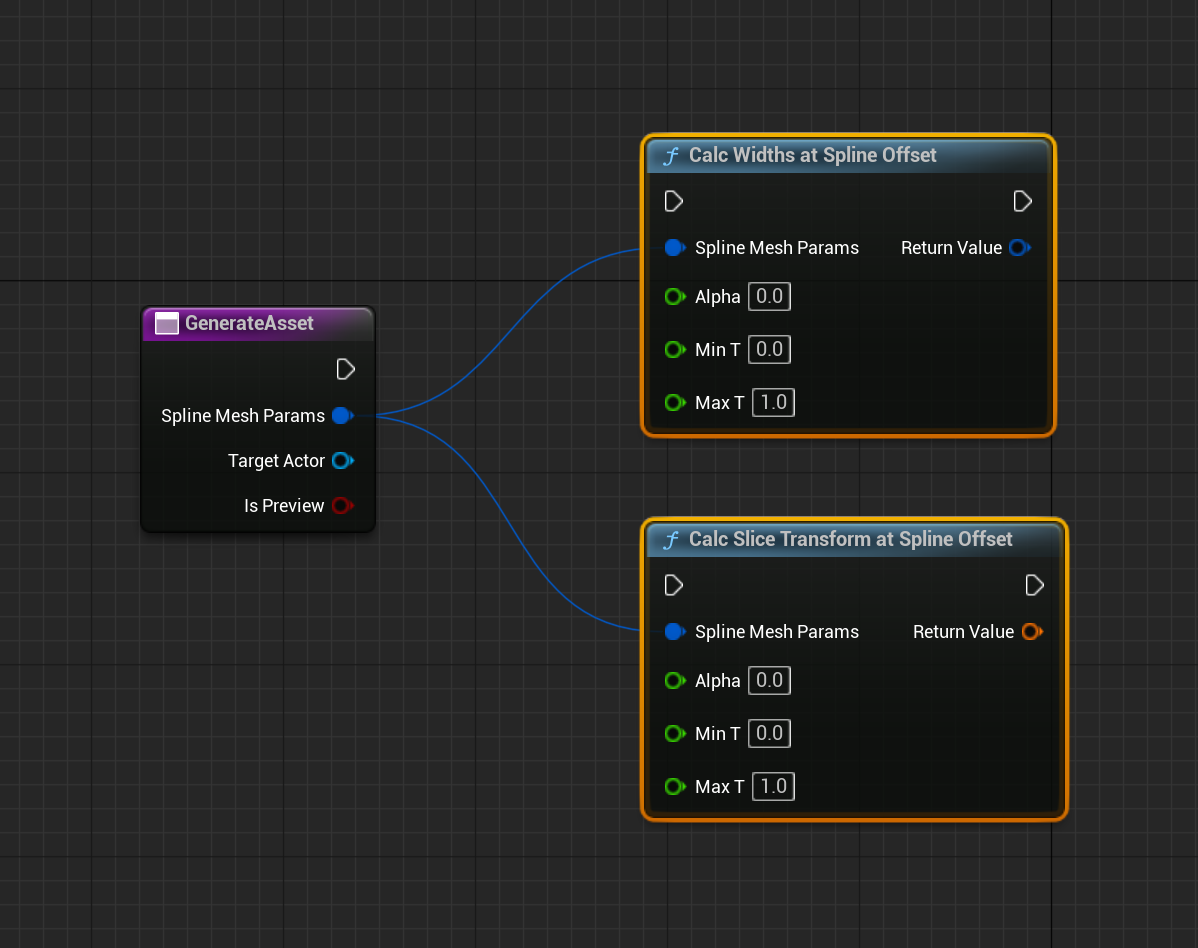Image resolution: width=1198 pixels, height=948 pixels.
Task: Click the Is Preview label on GenerateAsset
Action: 284,506
